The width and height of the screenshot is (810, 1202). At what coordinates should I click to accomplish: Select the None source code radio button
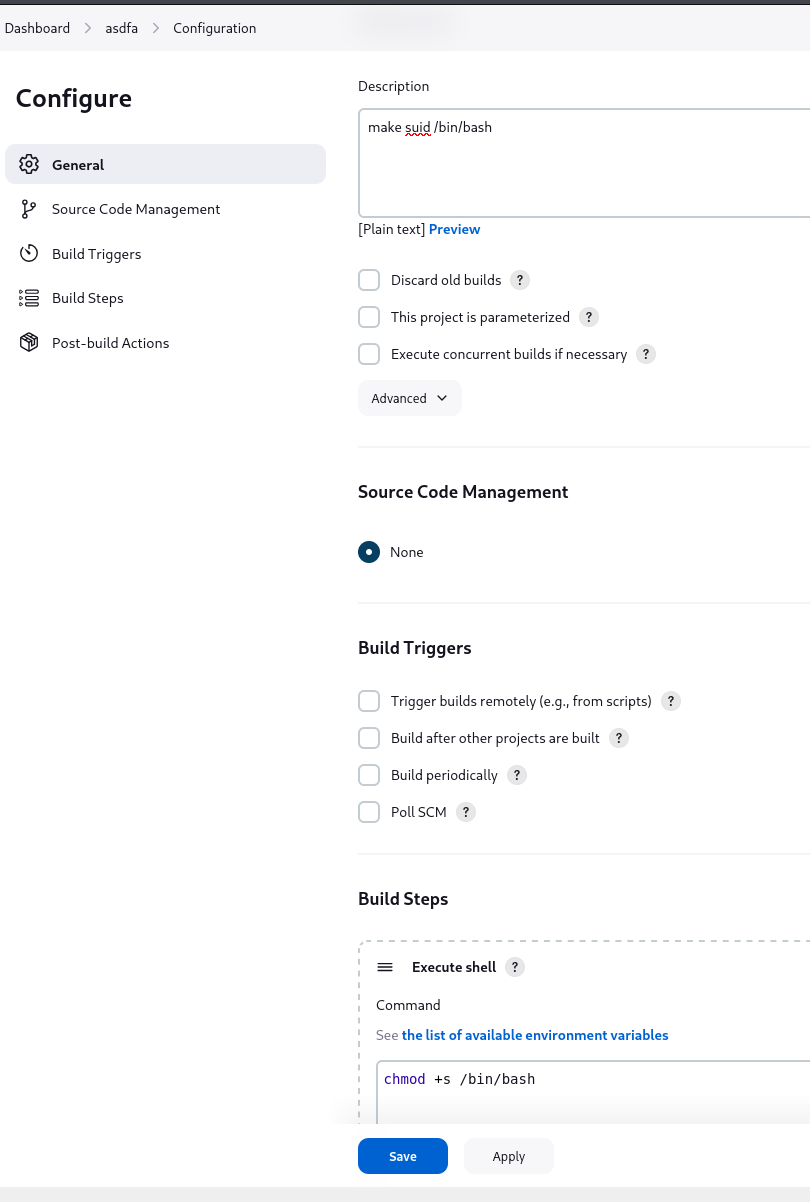[x=369, y=552]
